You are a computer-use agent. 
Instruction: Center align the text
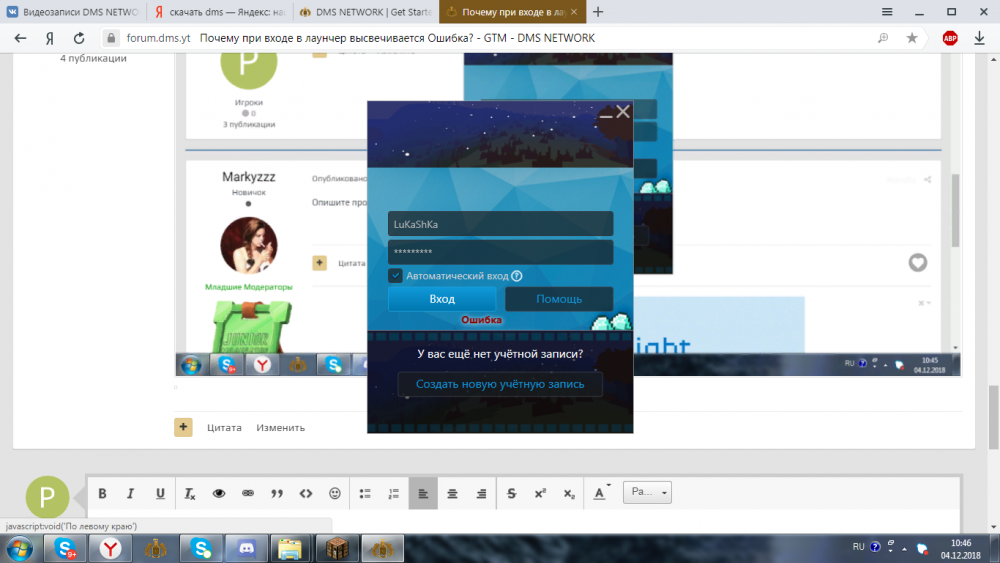pyautogui.click(x=452, y=494)
